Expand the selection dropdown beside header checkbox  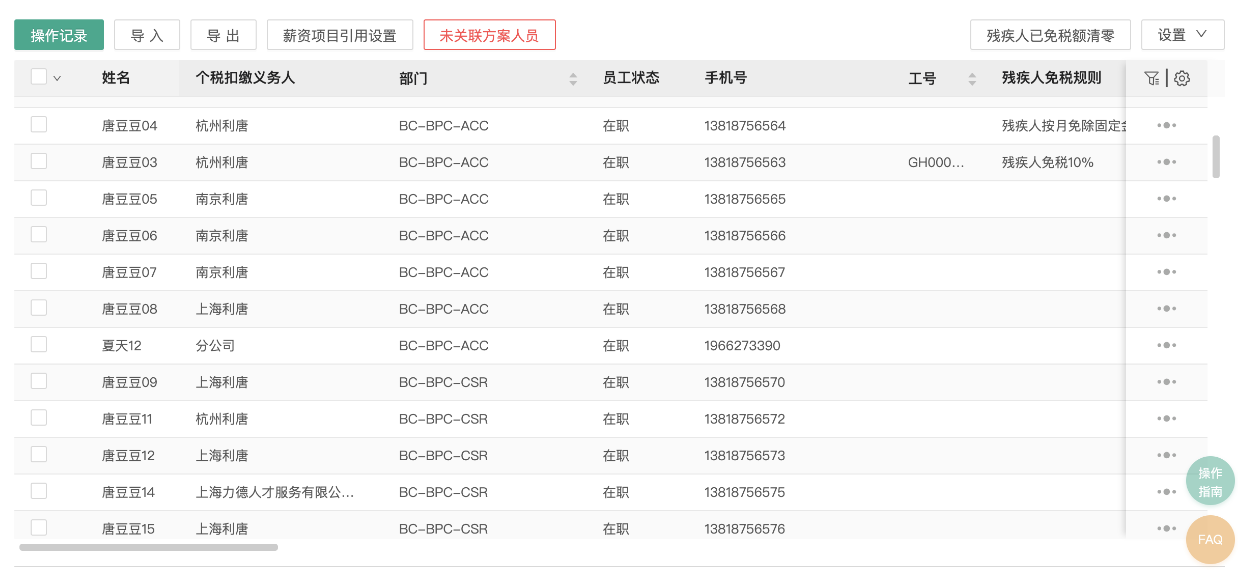(56, 78)
